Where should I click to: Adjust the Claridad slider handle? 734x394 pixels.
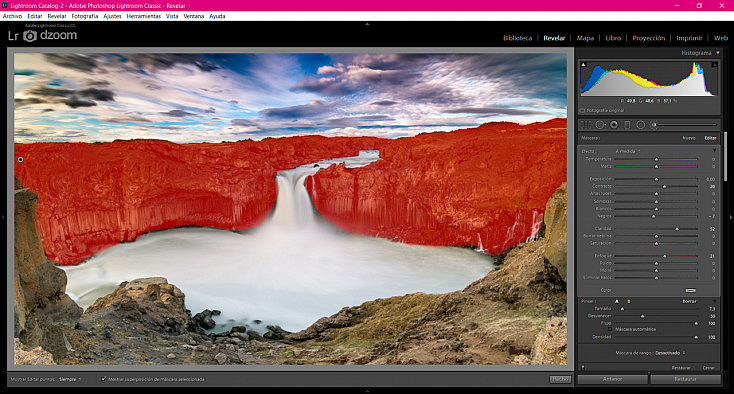[x=677, y=229]
